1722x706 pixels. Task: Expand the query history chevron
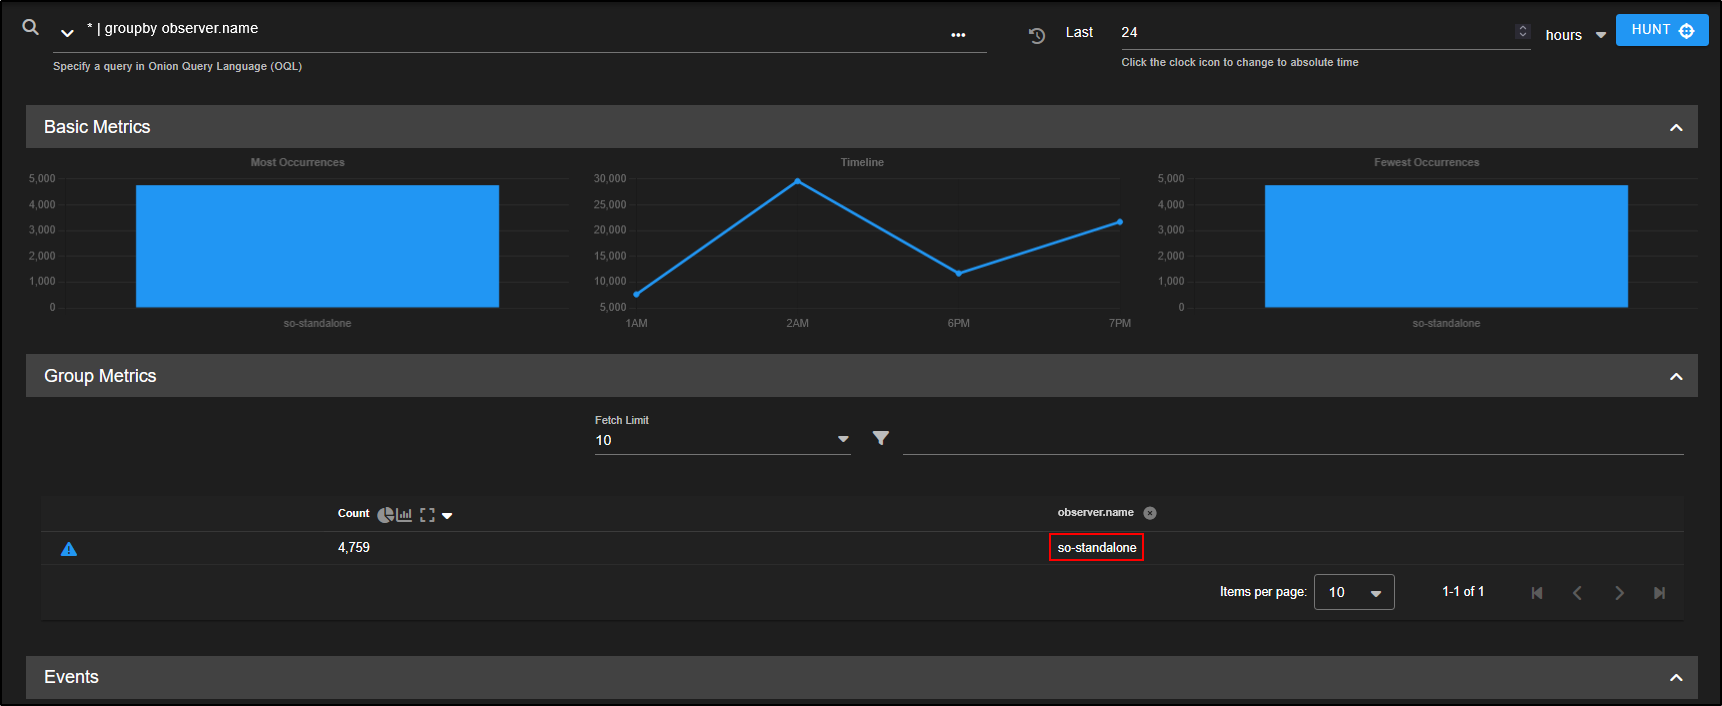67,33
